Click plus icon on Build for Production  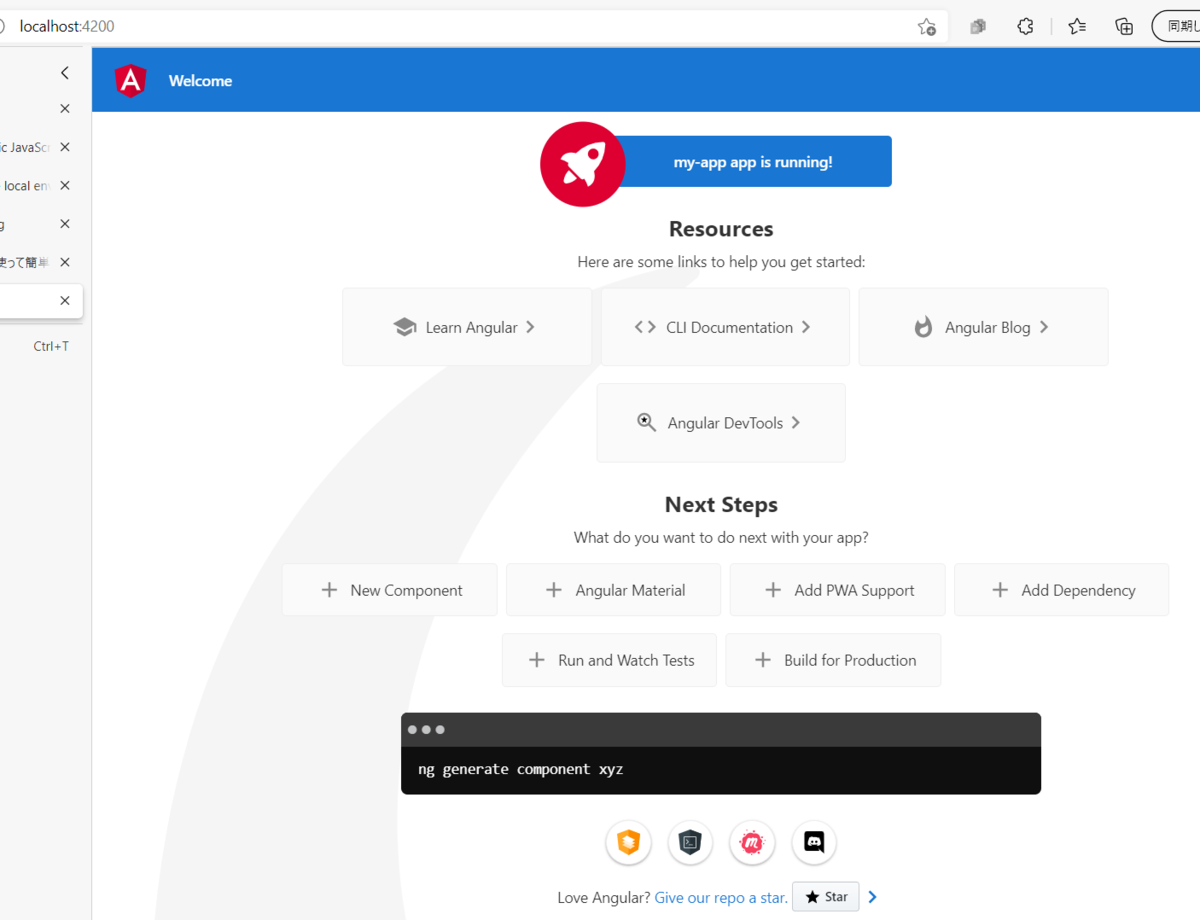[x=763, y=660]
